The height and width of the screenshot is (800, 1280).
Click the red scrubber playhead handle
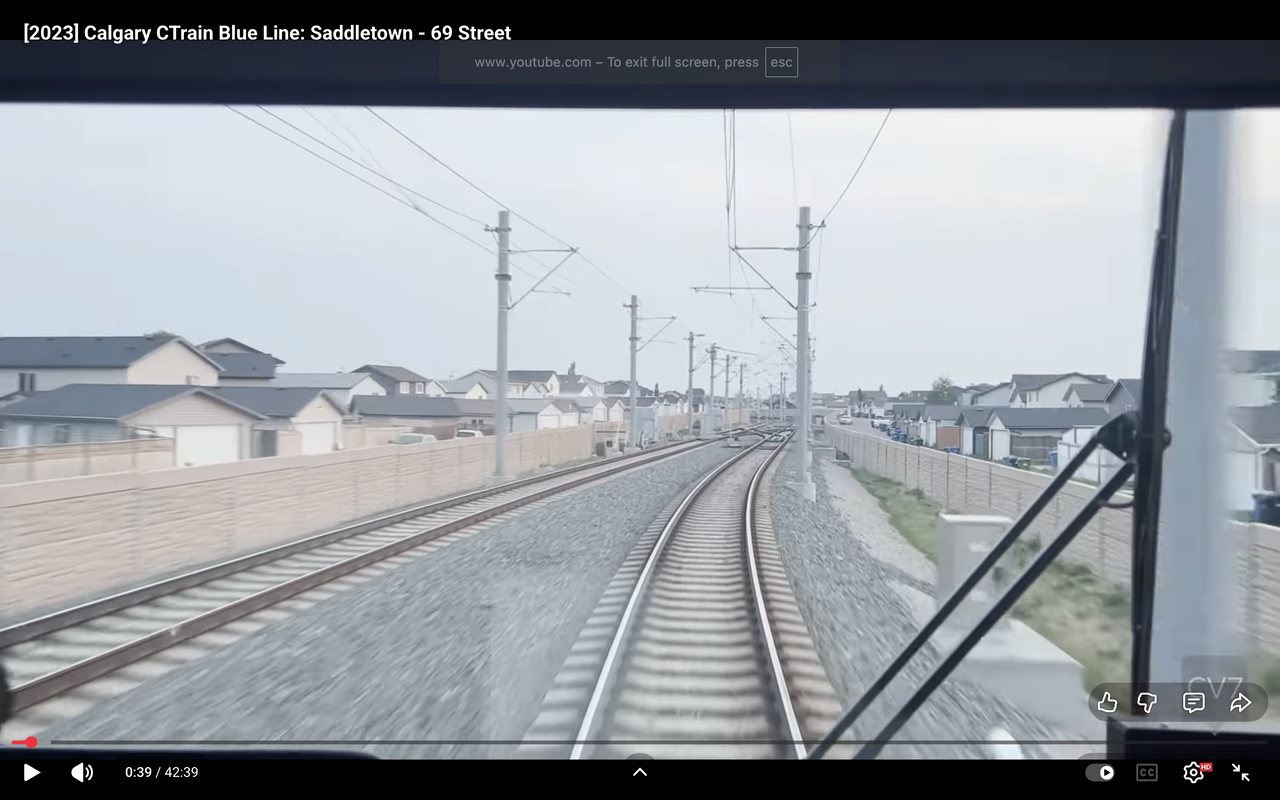[x=31, y=742]
